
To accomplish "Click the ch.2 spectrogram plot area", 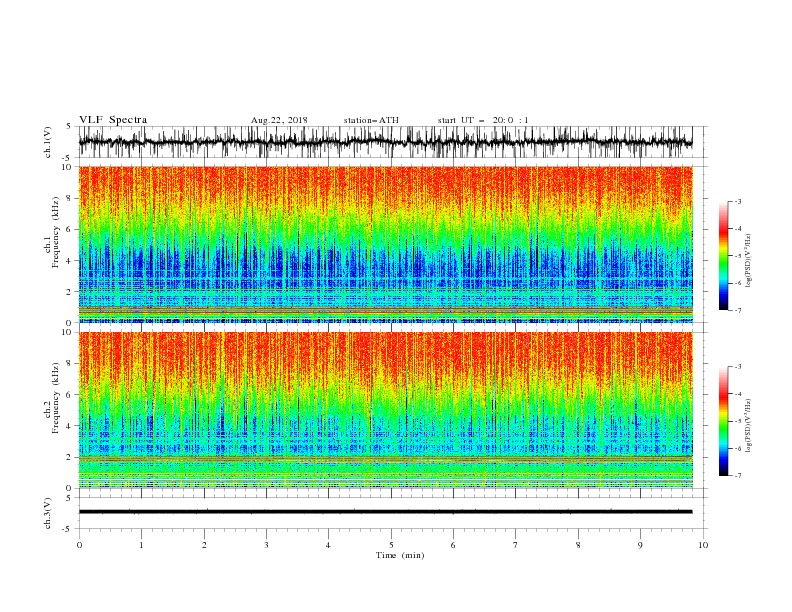I will 385,410.
